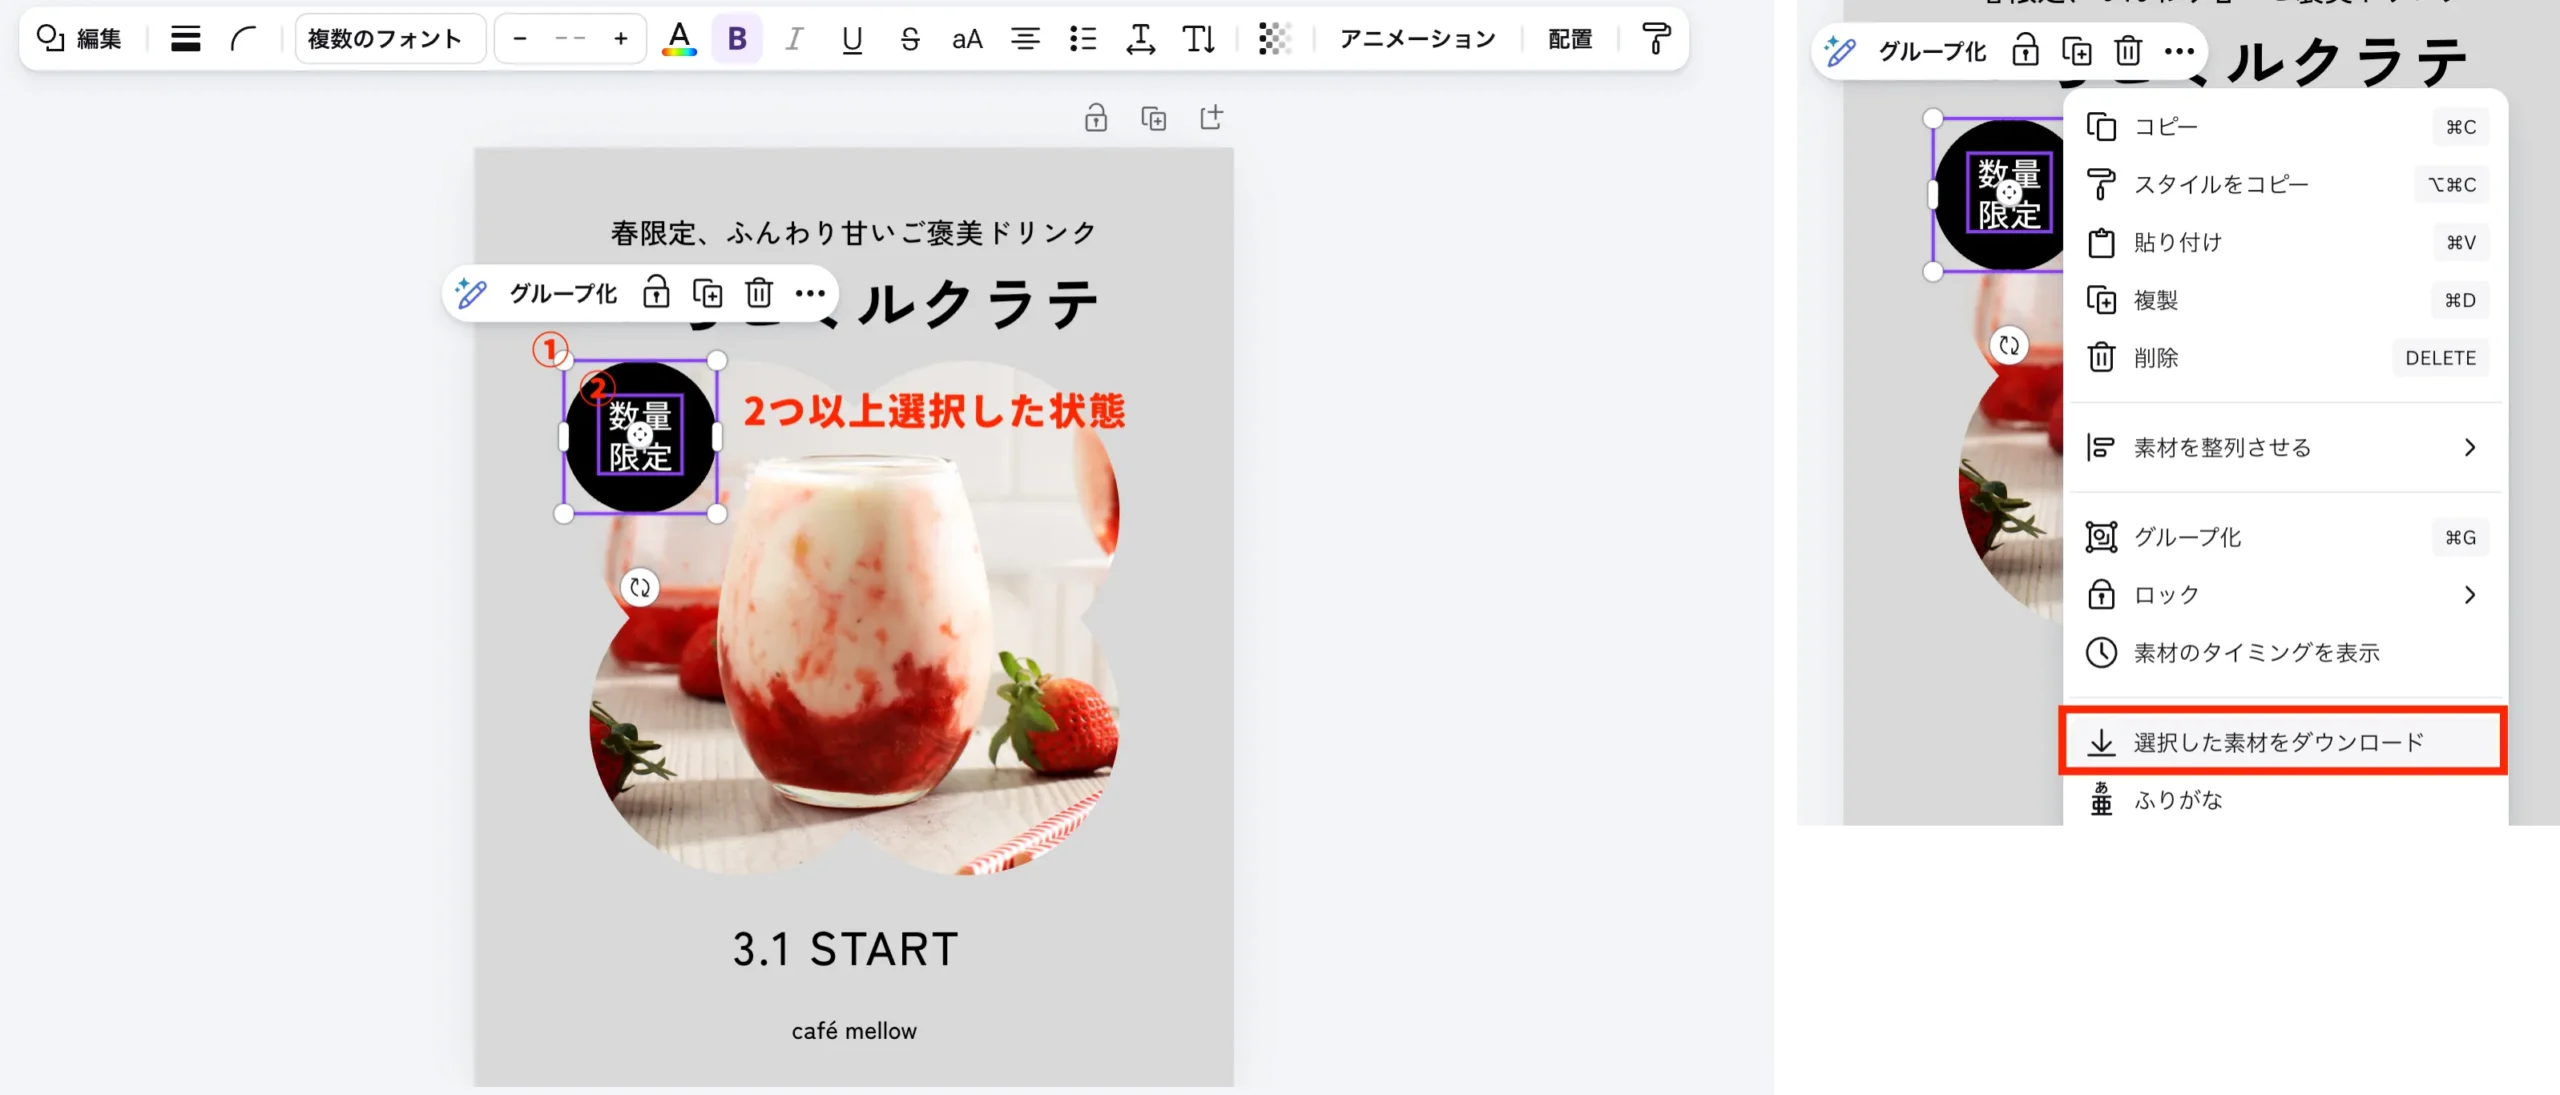
Task: Expand the ロック submenu arrow
Action: pyautogui.click(x=2470, y=595)
